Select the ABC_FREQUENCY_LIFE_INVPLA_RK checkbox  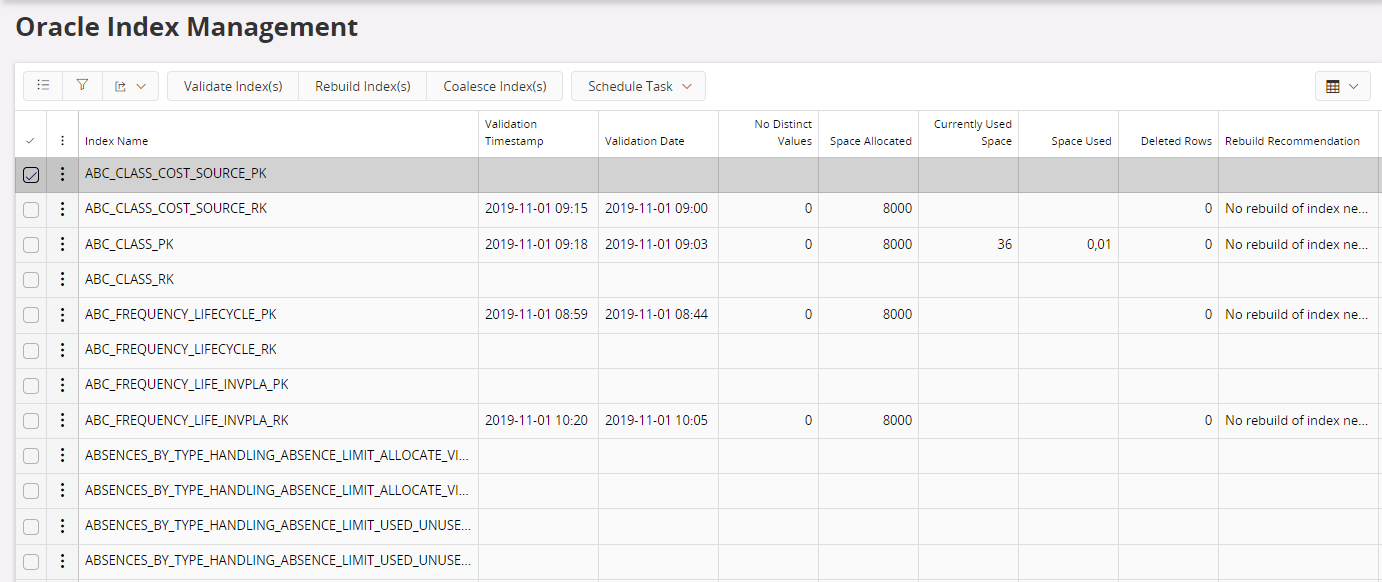(x=30, y=420)
